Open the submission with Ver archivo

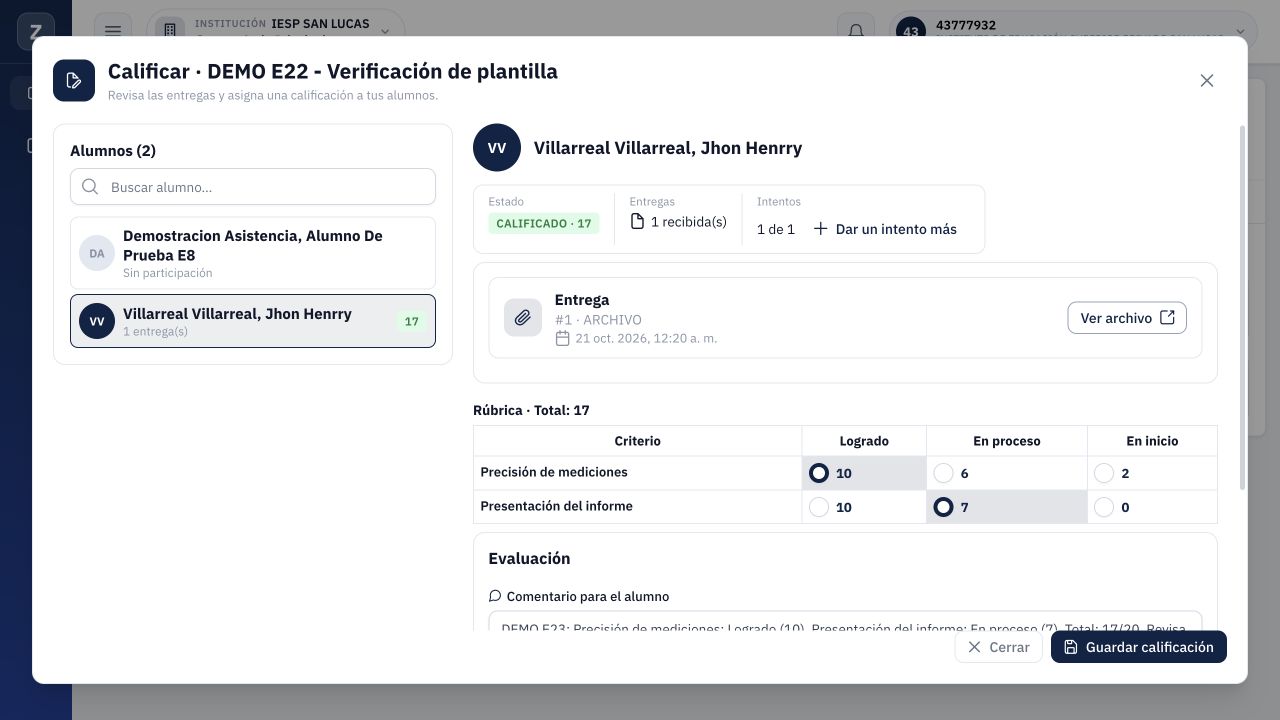(1127, 318)
